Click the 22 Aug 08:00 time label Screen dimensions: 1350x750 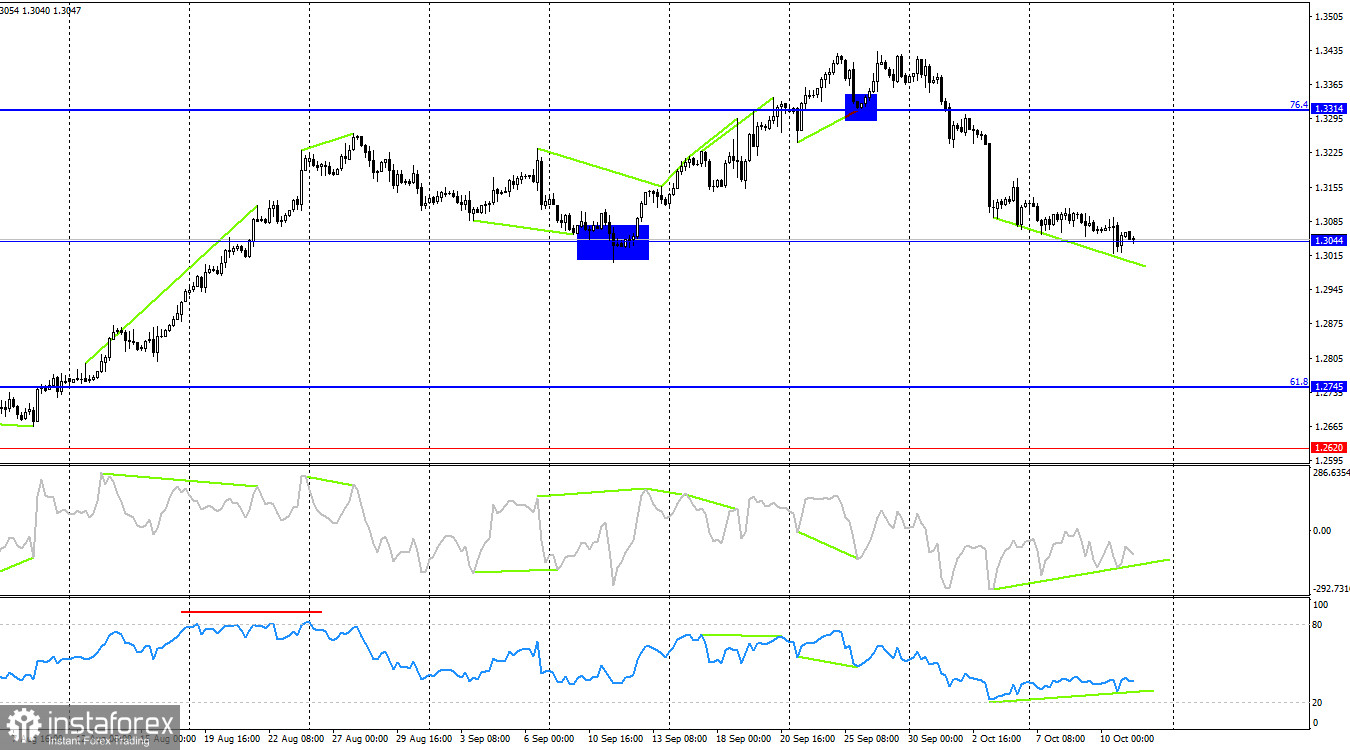294,739
